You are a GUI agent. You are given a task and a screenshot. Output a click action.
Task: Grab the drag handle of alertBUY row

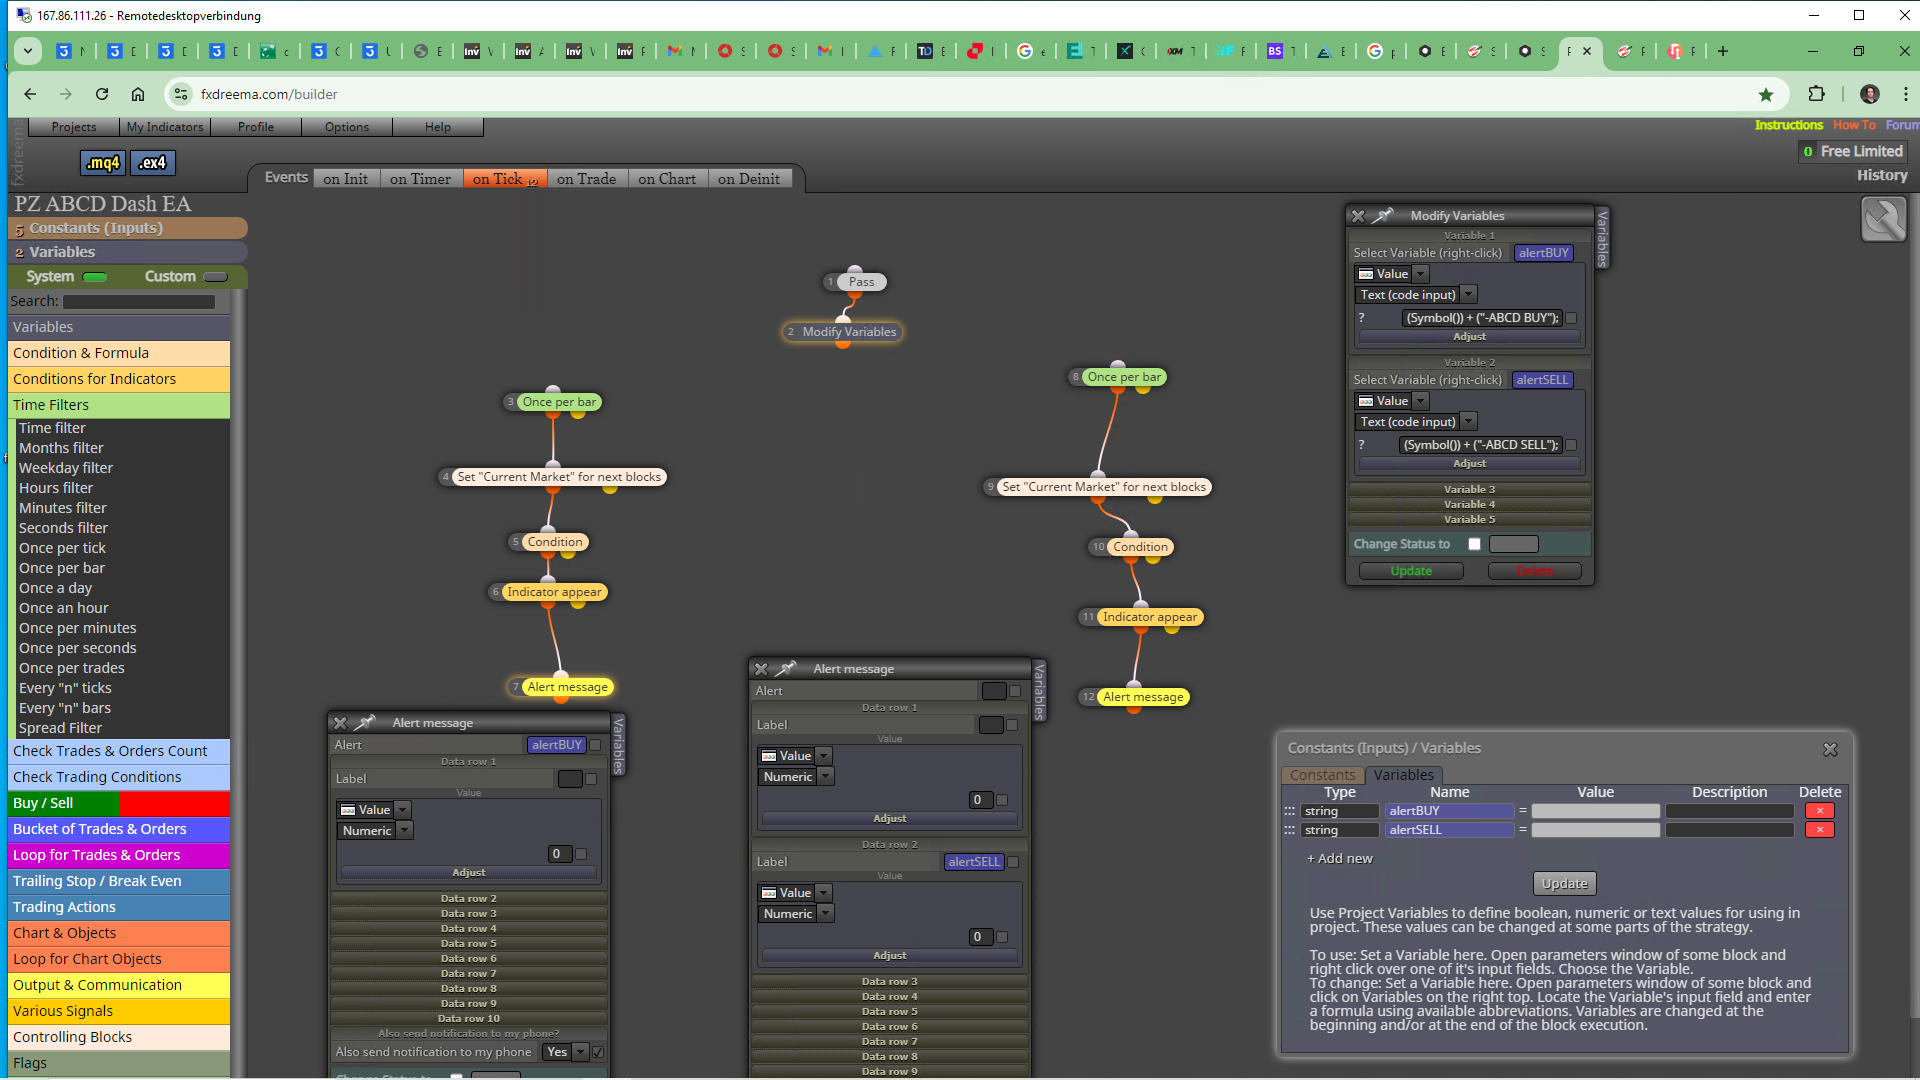click(1290, 811)
